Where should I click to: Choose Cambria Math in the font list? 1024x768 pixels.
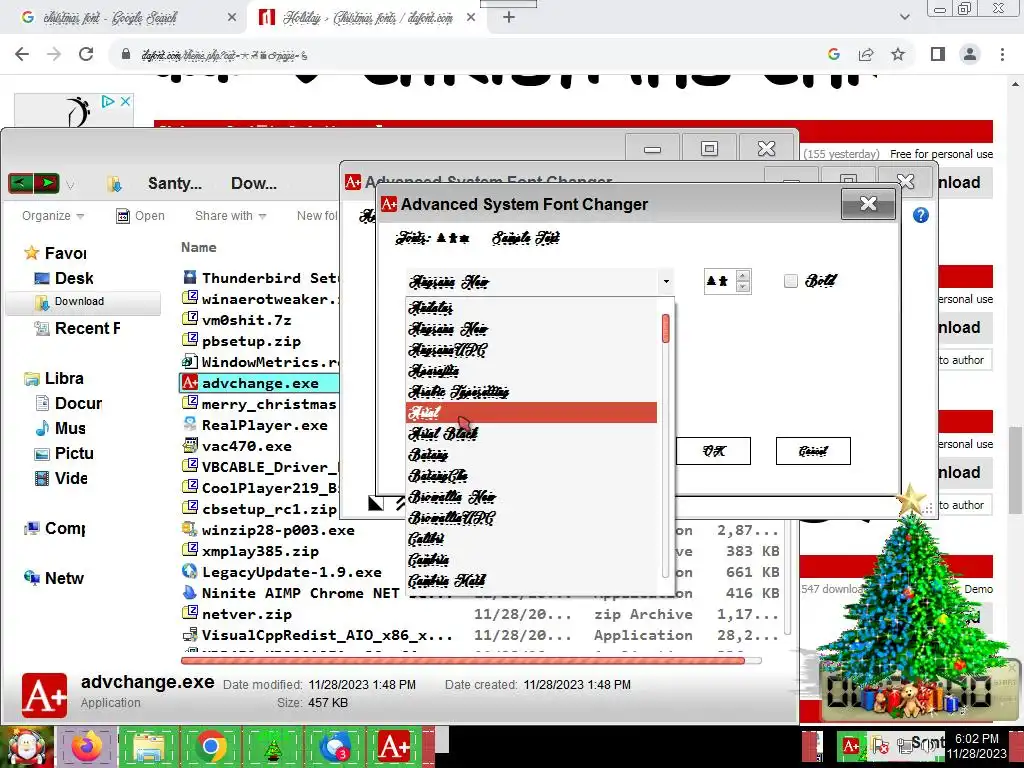point(532,581)
